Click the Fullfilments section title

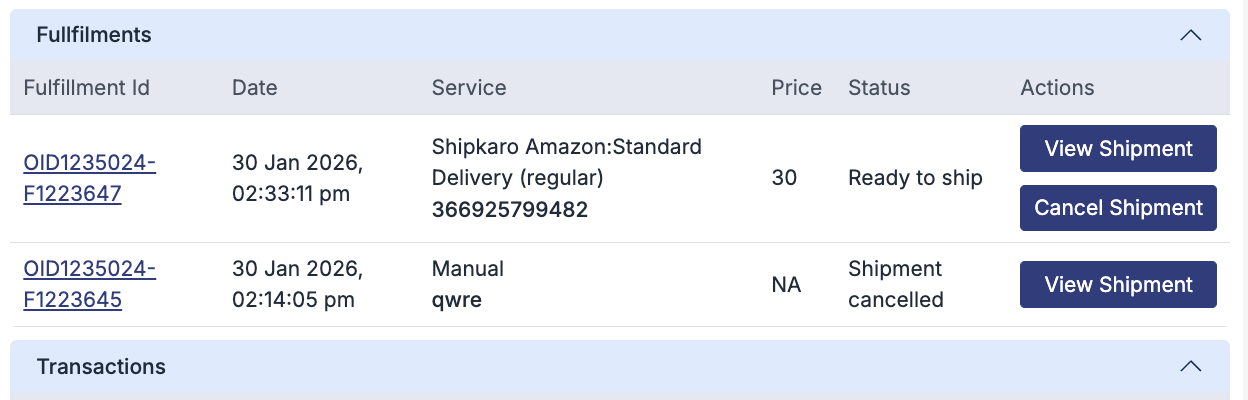click(x=94, y=35)
